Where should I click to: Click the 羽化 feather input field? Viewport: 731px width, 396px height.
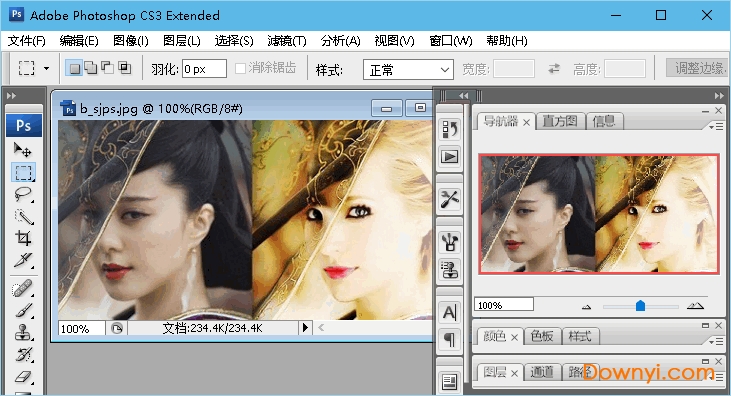[x=204, y=69]
